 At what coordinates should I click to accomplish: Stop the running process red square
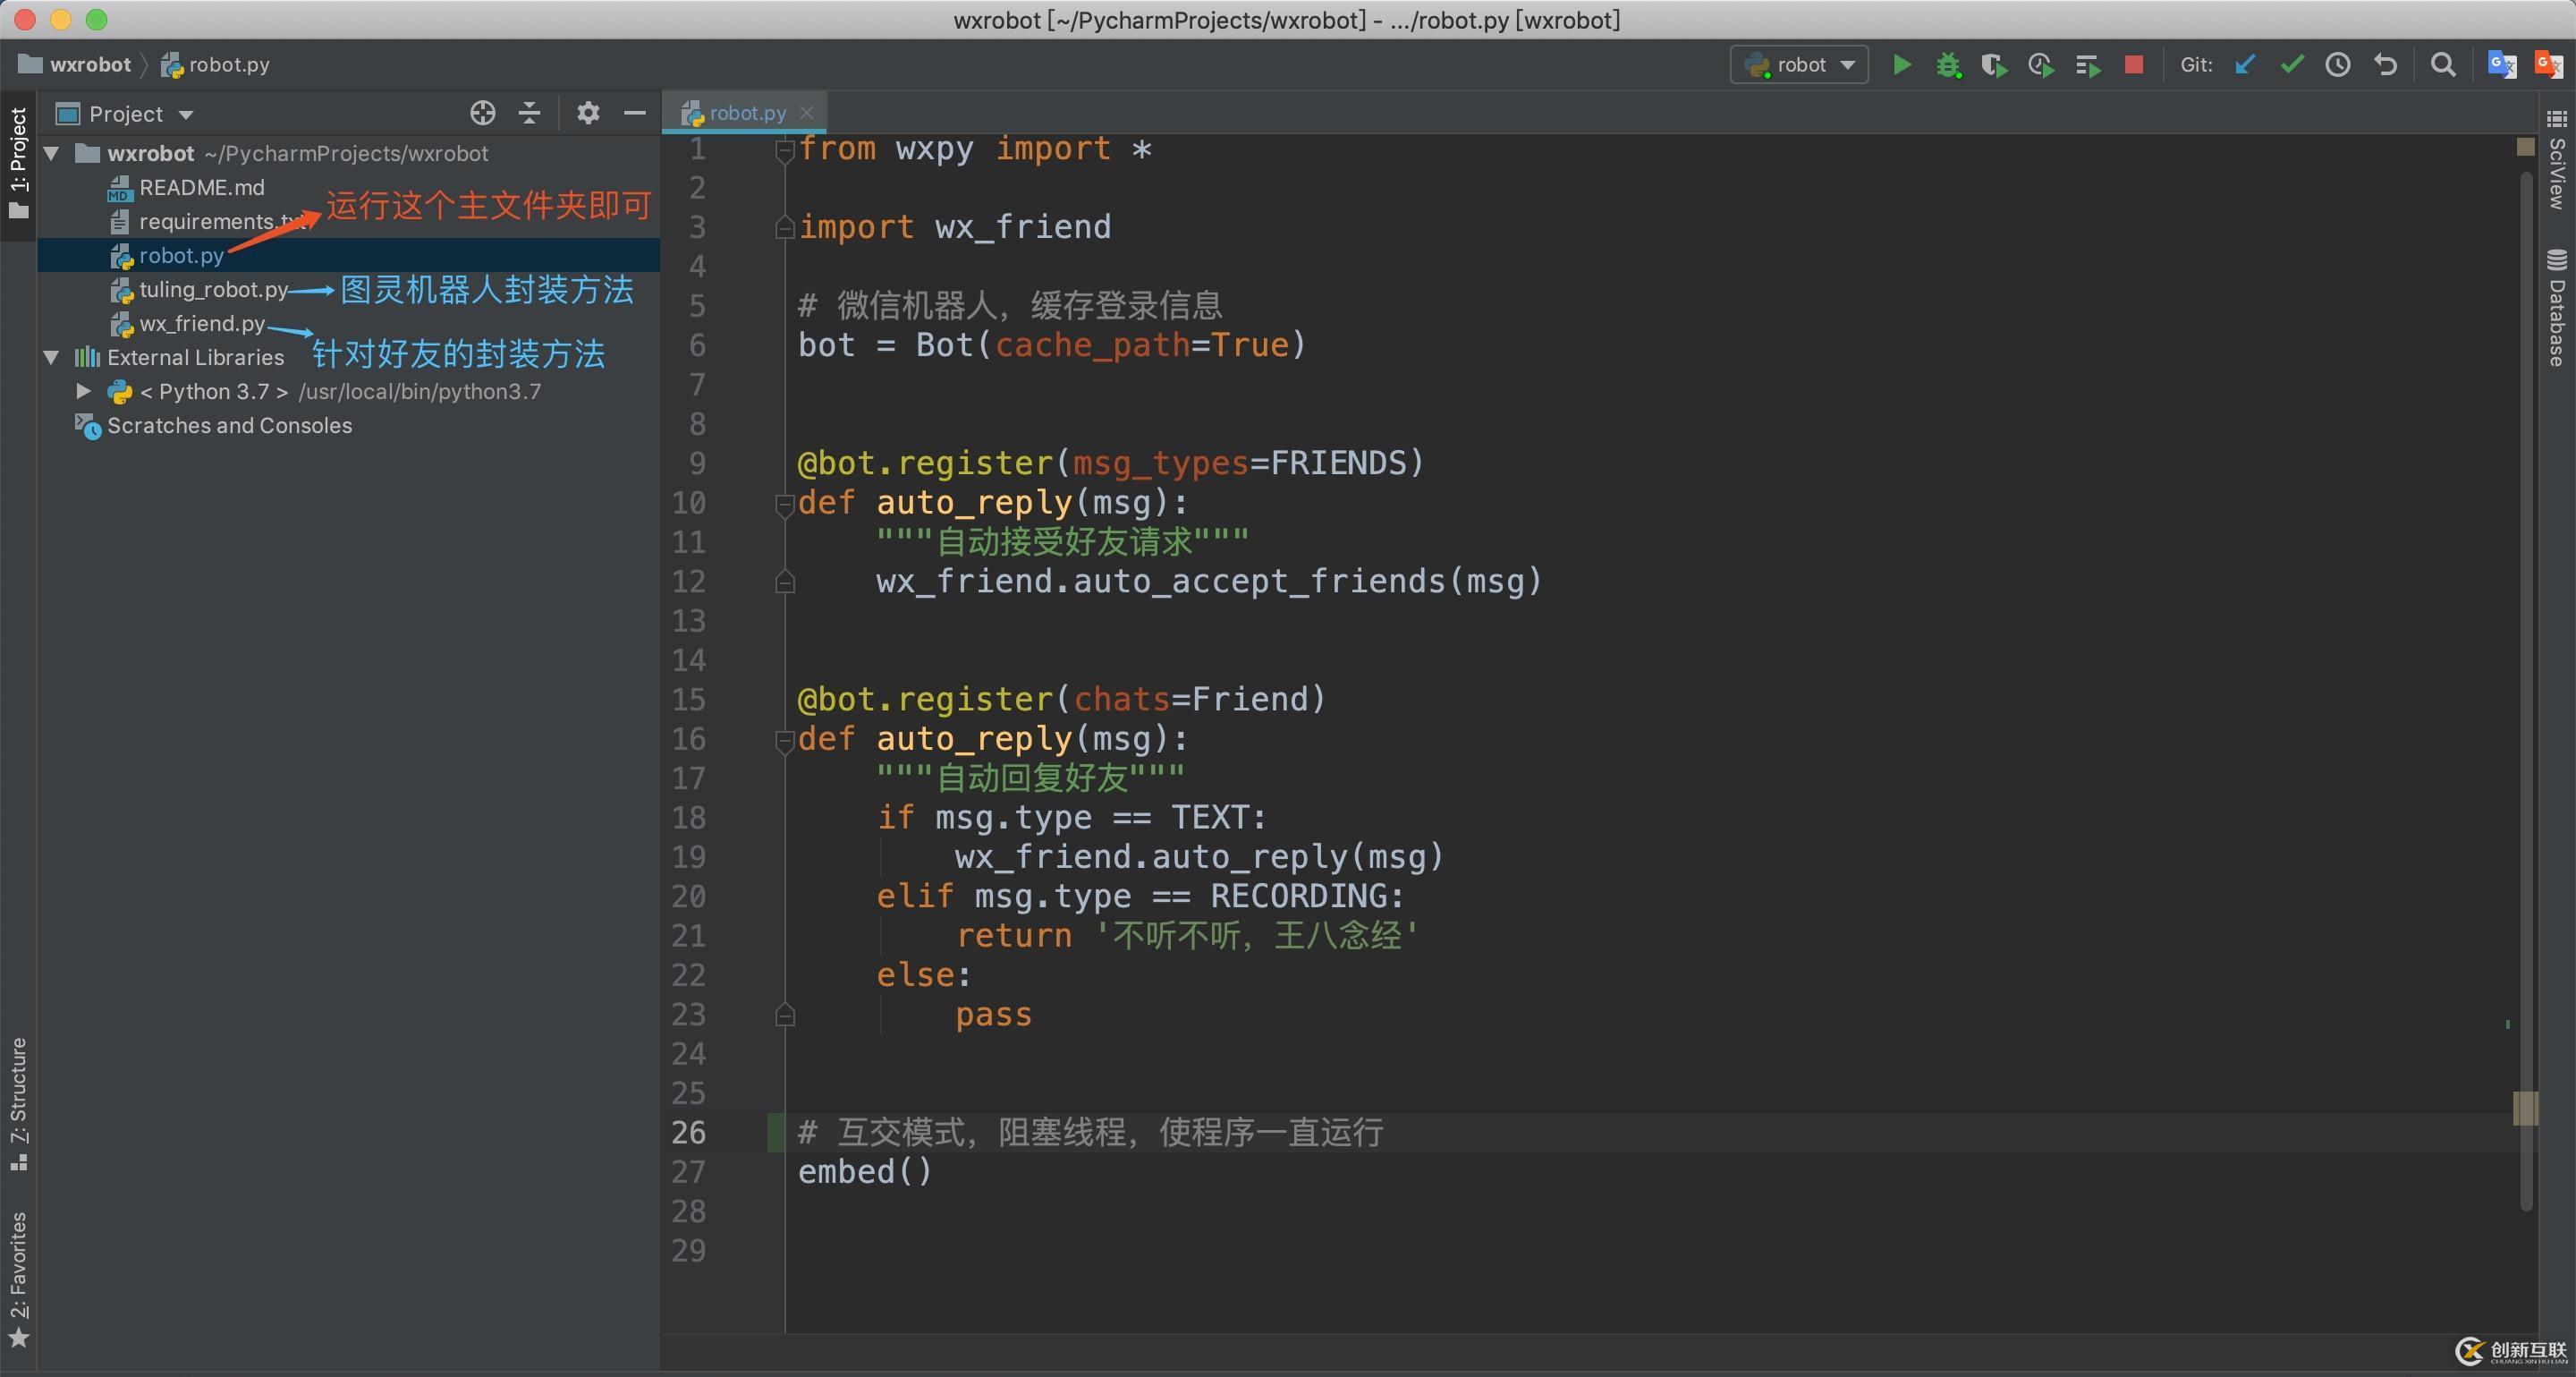2133,65
